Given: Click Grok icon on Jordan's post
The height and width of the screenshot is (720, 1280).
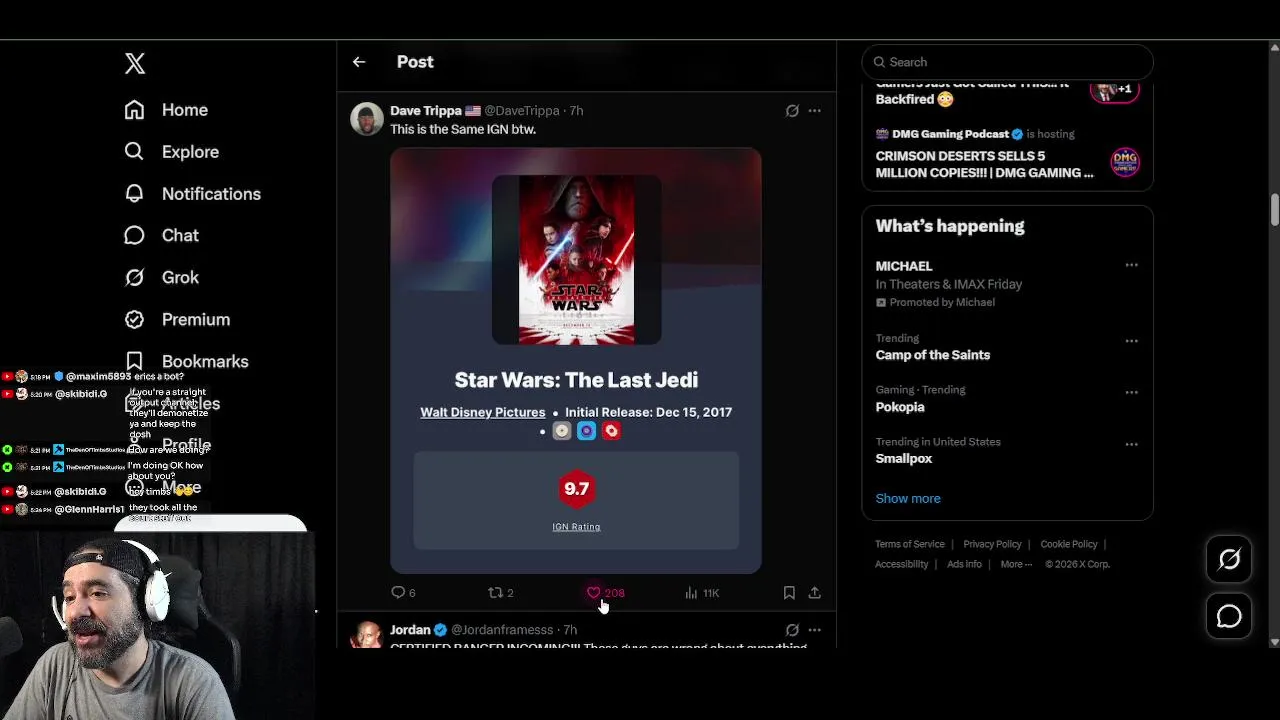Looking at the screenshot, I should pos(792,630).
